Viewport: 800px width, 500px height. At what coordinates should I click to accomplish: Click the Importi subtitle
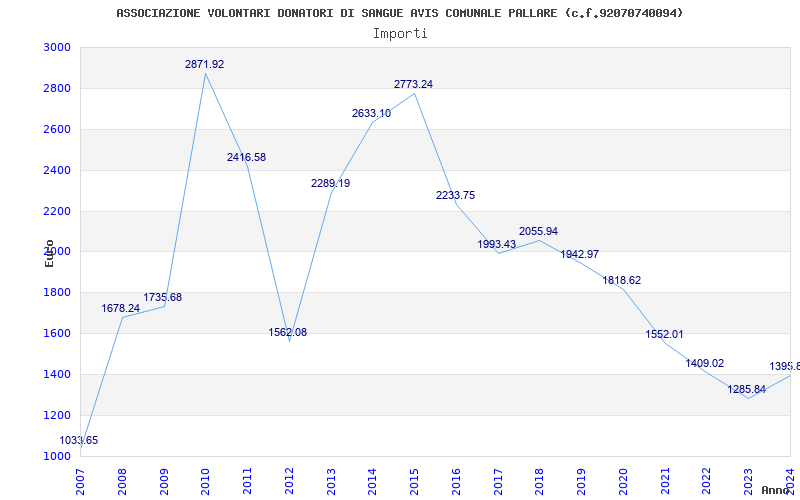pos(400,33)
